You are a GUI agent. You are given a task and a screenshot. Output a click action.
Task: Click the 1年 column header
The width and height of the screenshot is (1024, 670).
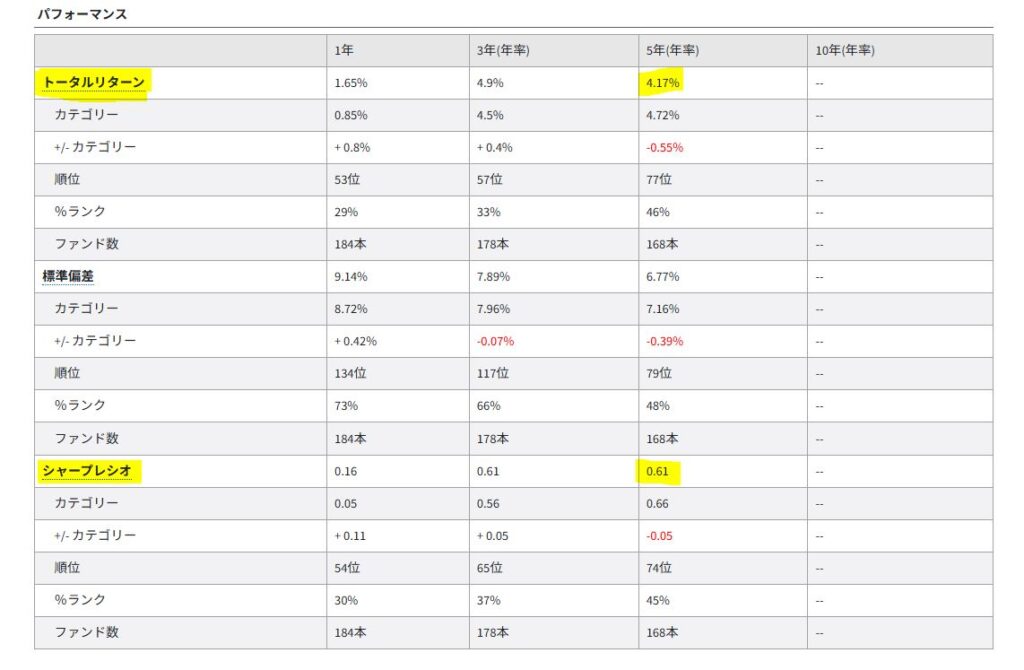pos(344,51)
